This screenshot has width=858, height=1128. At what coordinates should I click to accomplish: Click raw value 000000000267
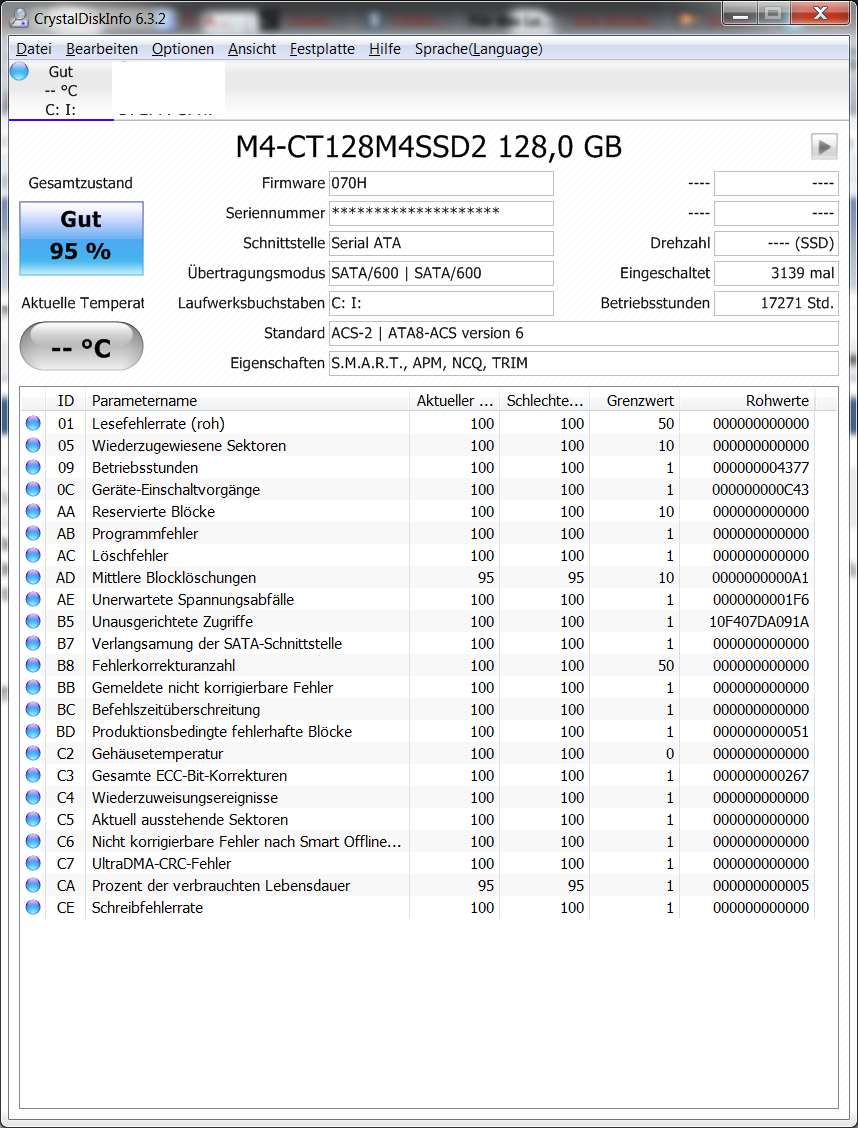[761, 776]
